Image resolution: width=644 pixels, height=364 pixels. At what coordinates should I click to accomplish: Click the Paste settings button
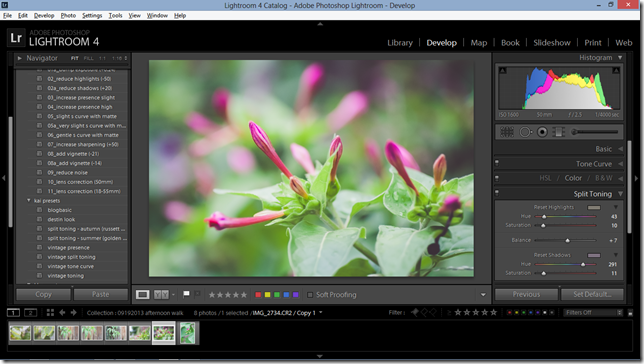pos(101,294)
